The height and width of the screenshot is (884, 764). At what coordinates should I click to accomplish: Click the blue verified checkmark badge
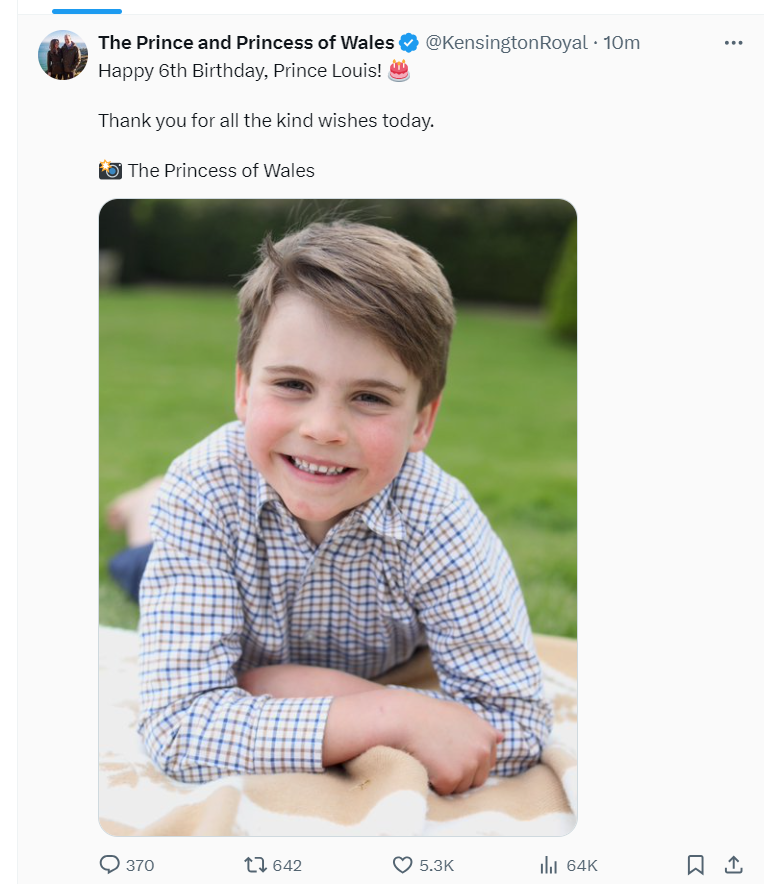(x=409, y=43)
